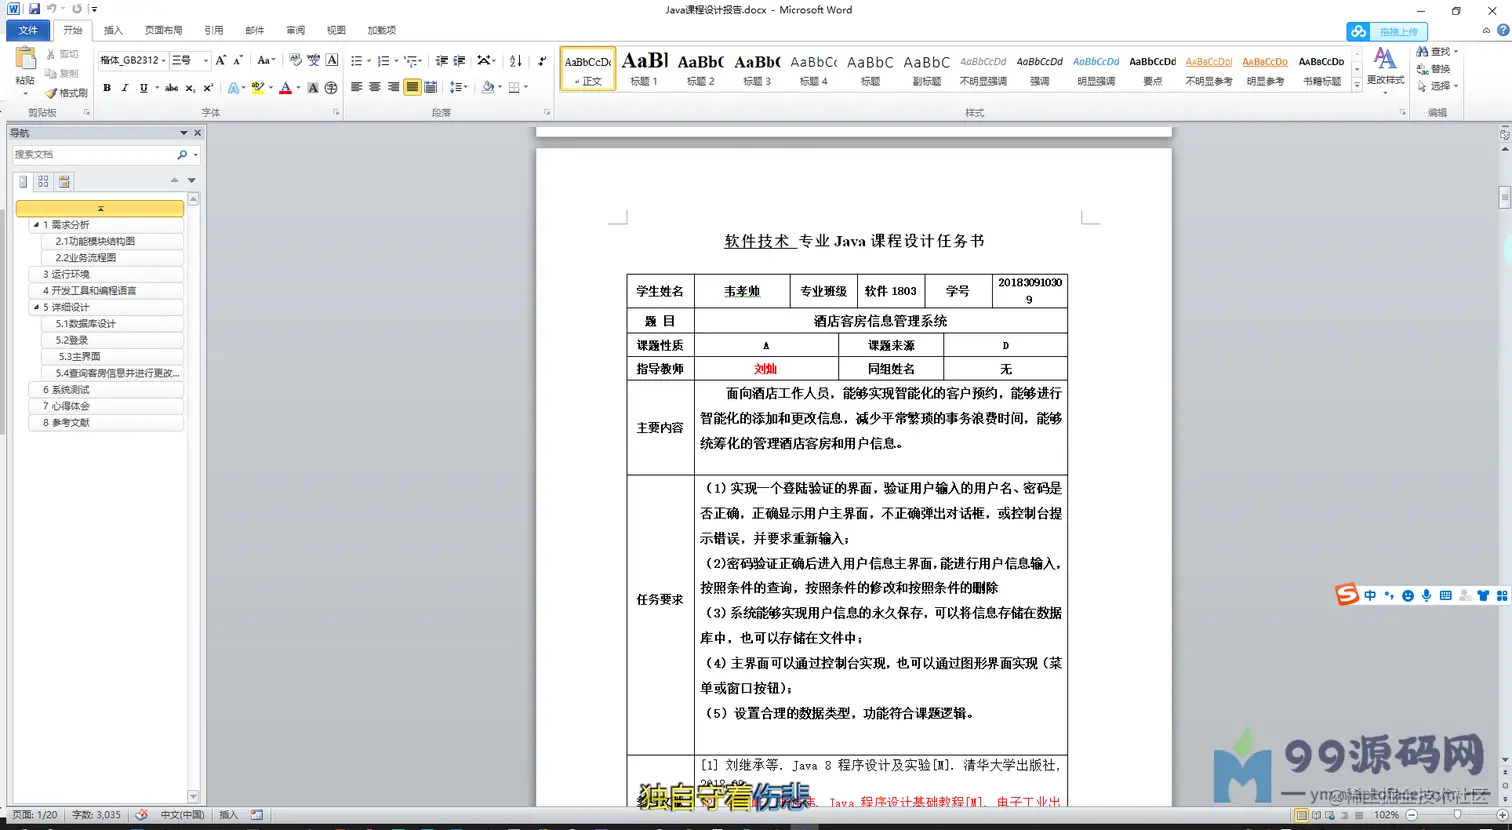The image size is (1512, 830).
Task: Open font size dropdown 三号
Action: [x=205, y=60]
